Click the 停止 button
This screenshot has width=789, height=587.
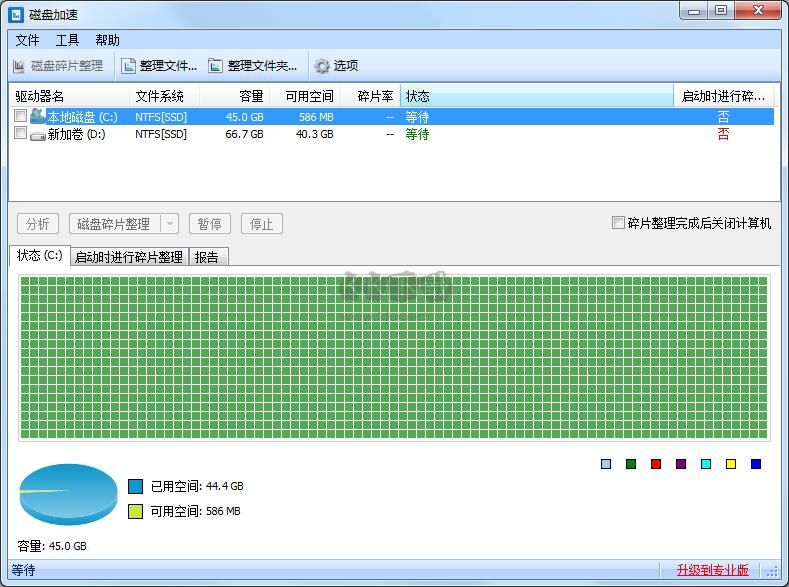(262, 224)
